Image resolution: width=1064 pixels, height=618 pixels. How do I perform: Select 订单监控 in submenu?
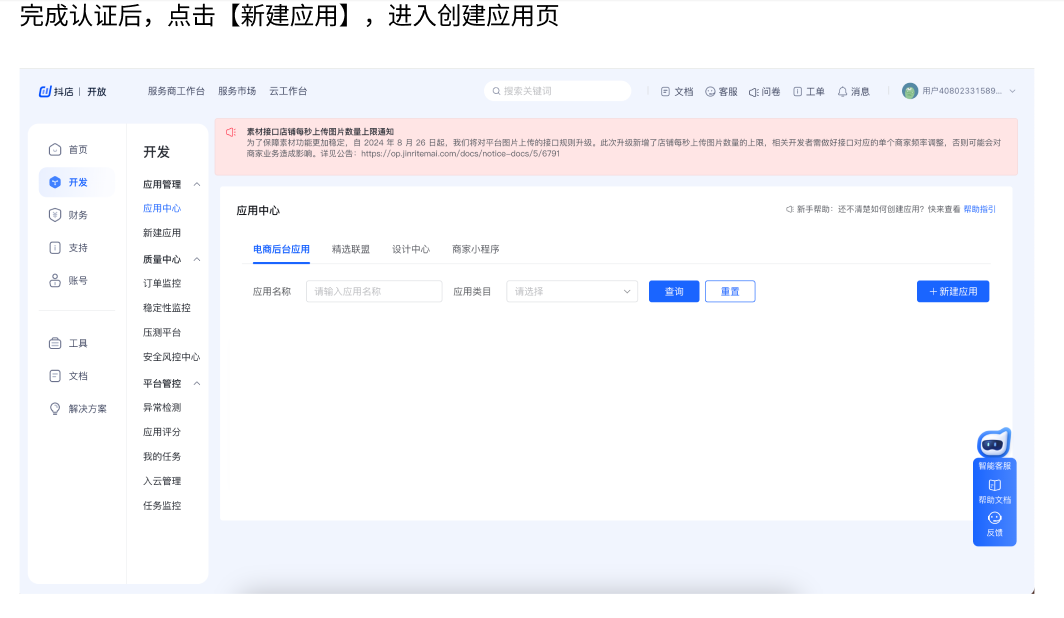point(162,283)
